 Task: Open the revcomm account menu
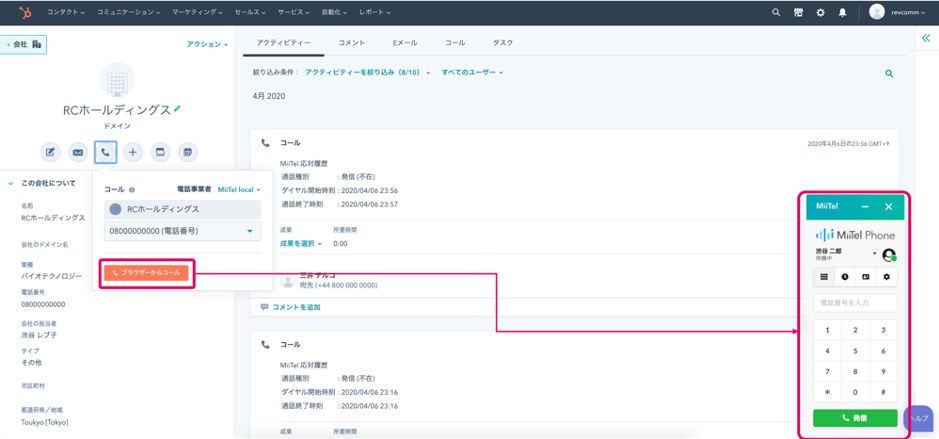[x=908, y=12]
